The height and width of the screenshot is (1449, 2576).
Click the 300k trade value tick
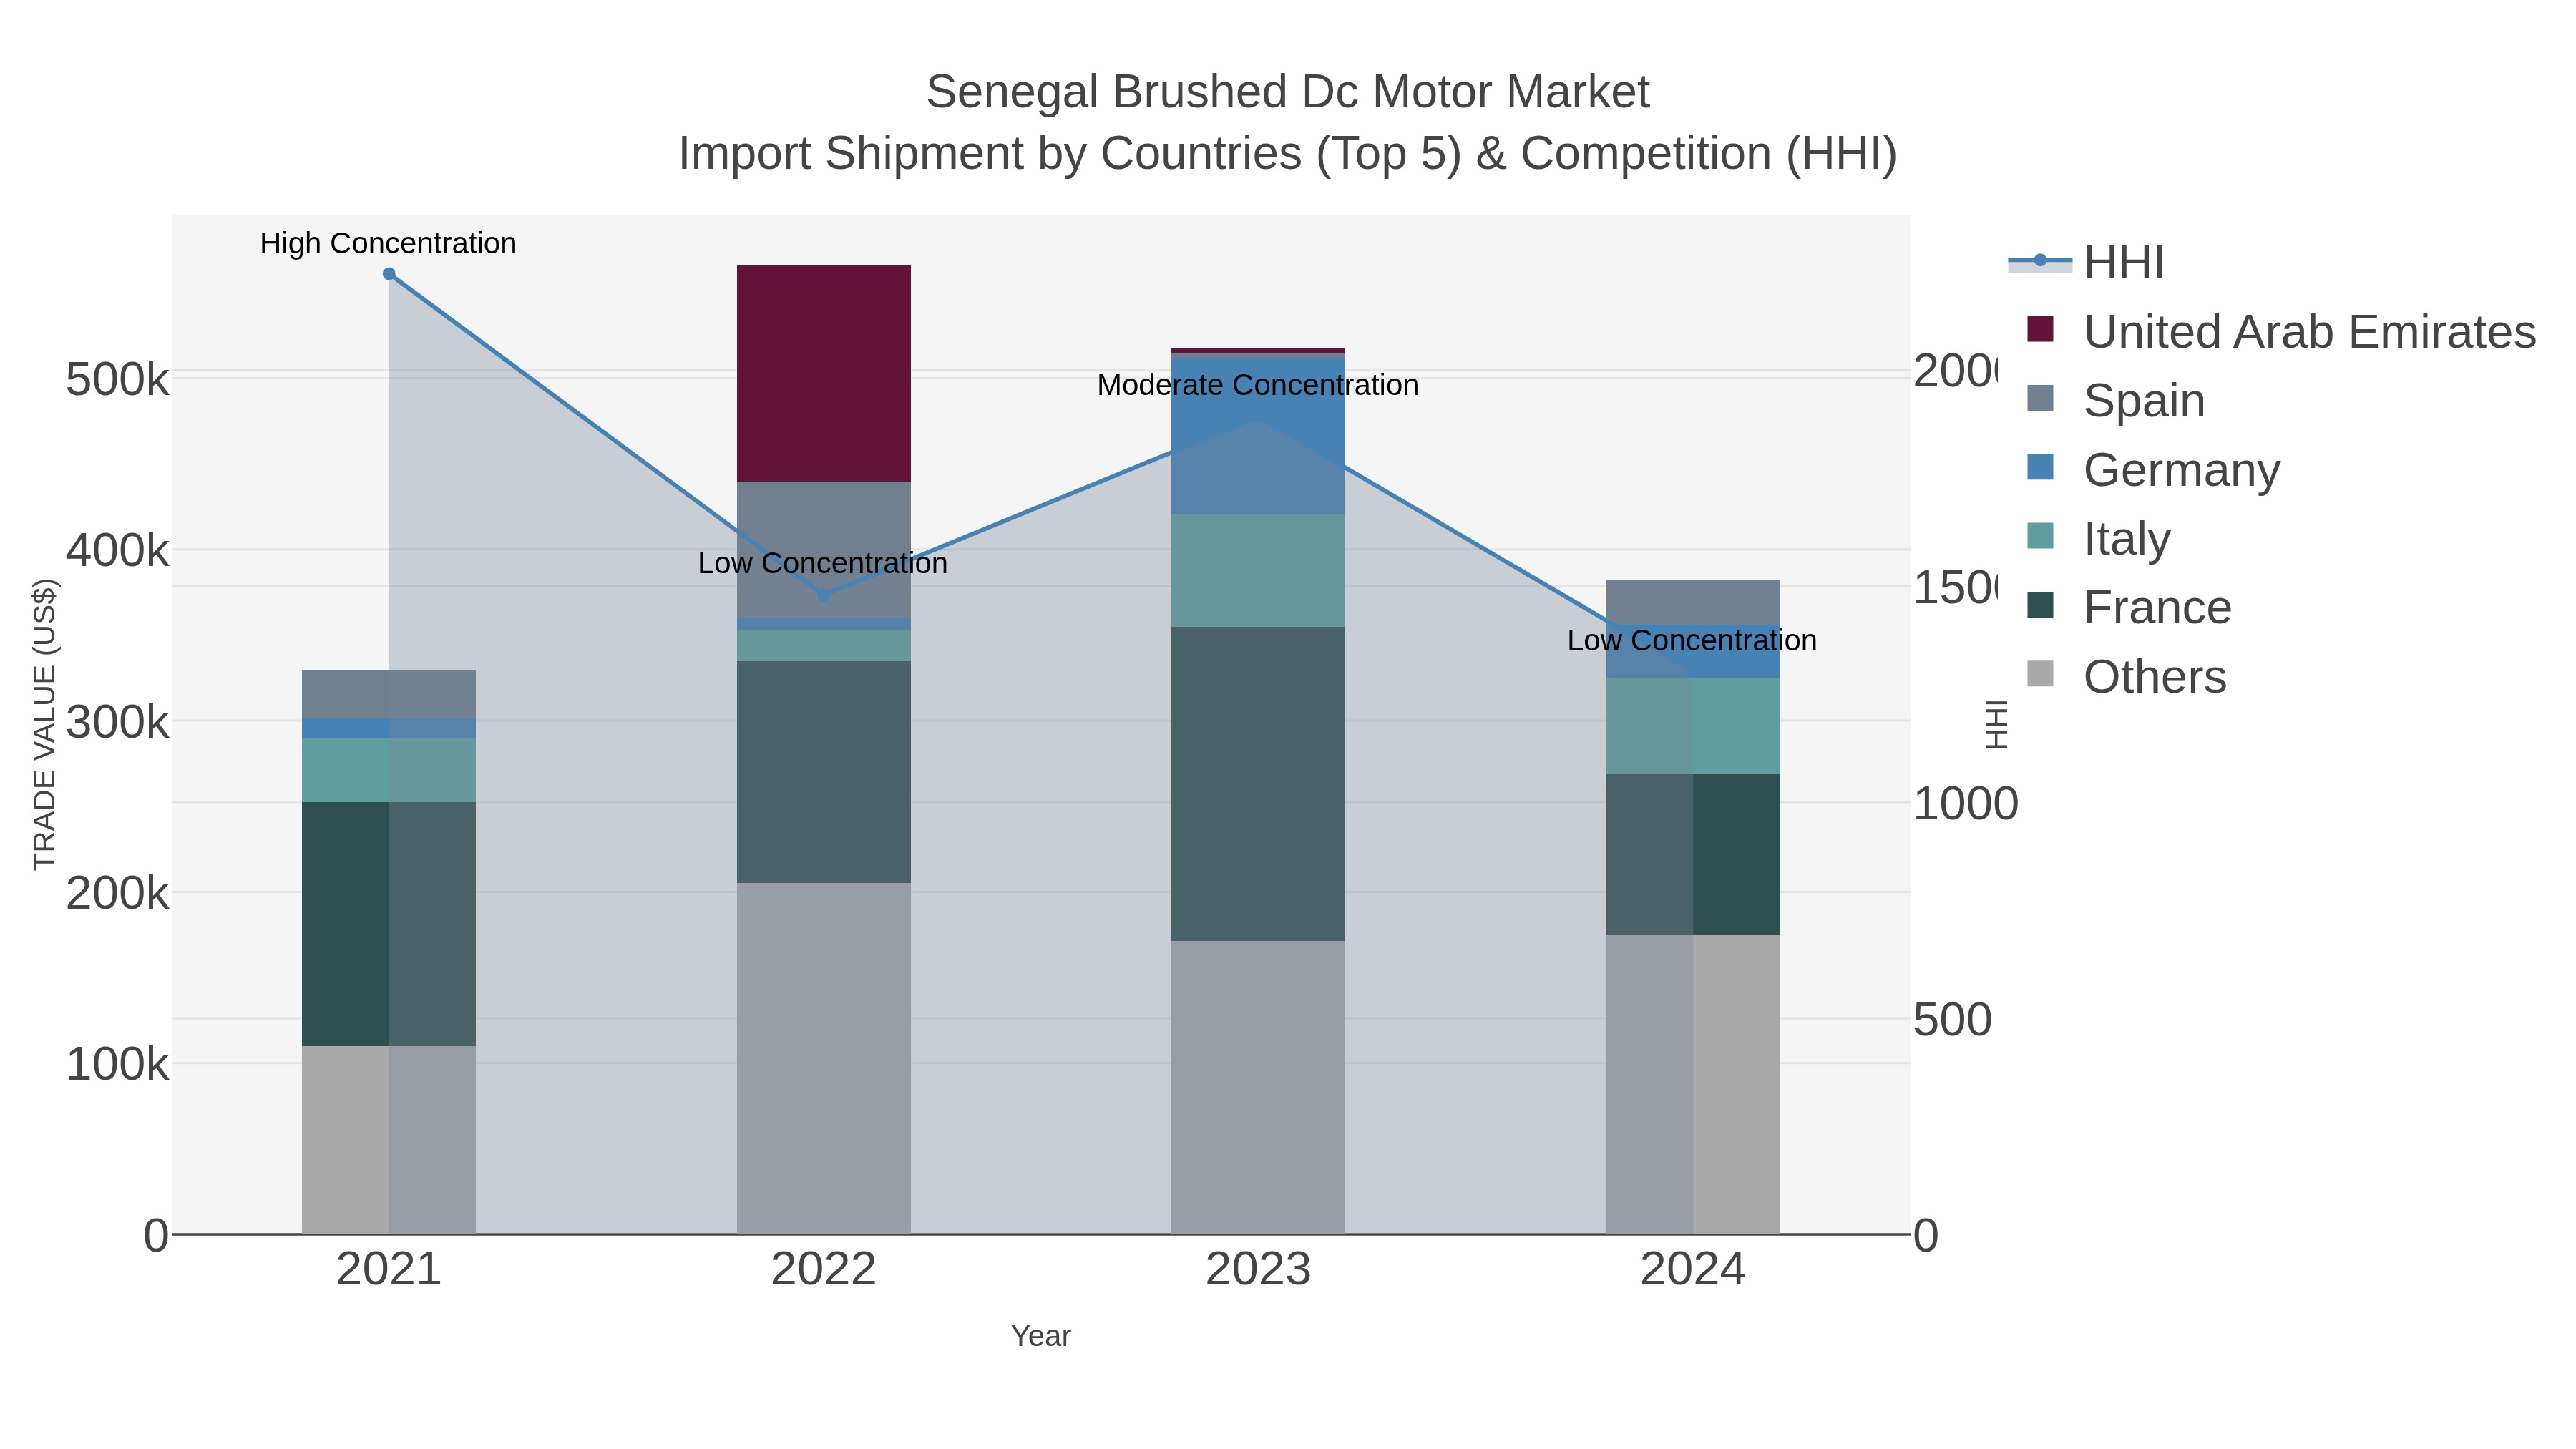117,721
